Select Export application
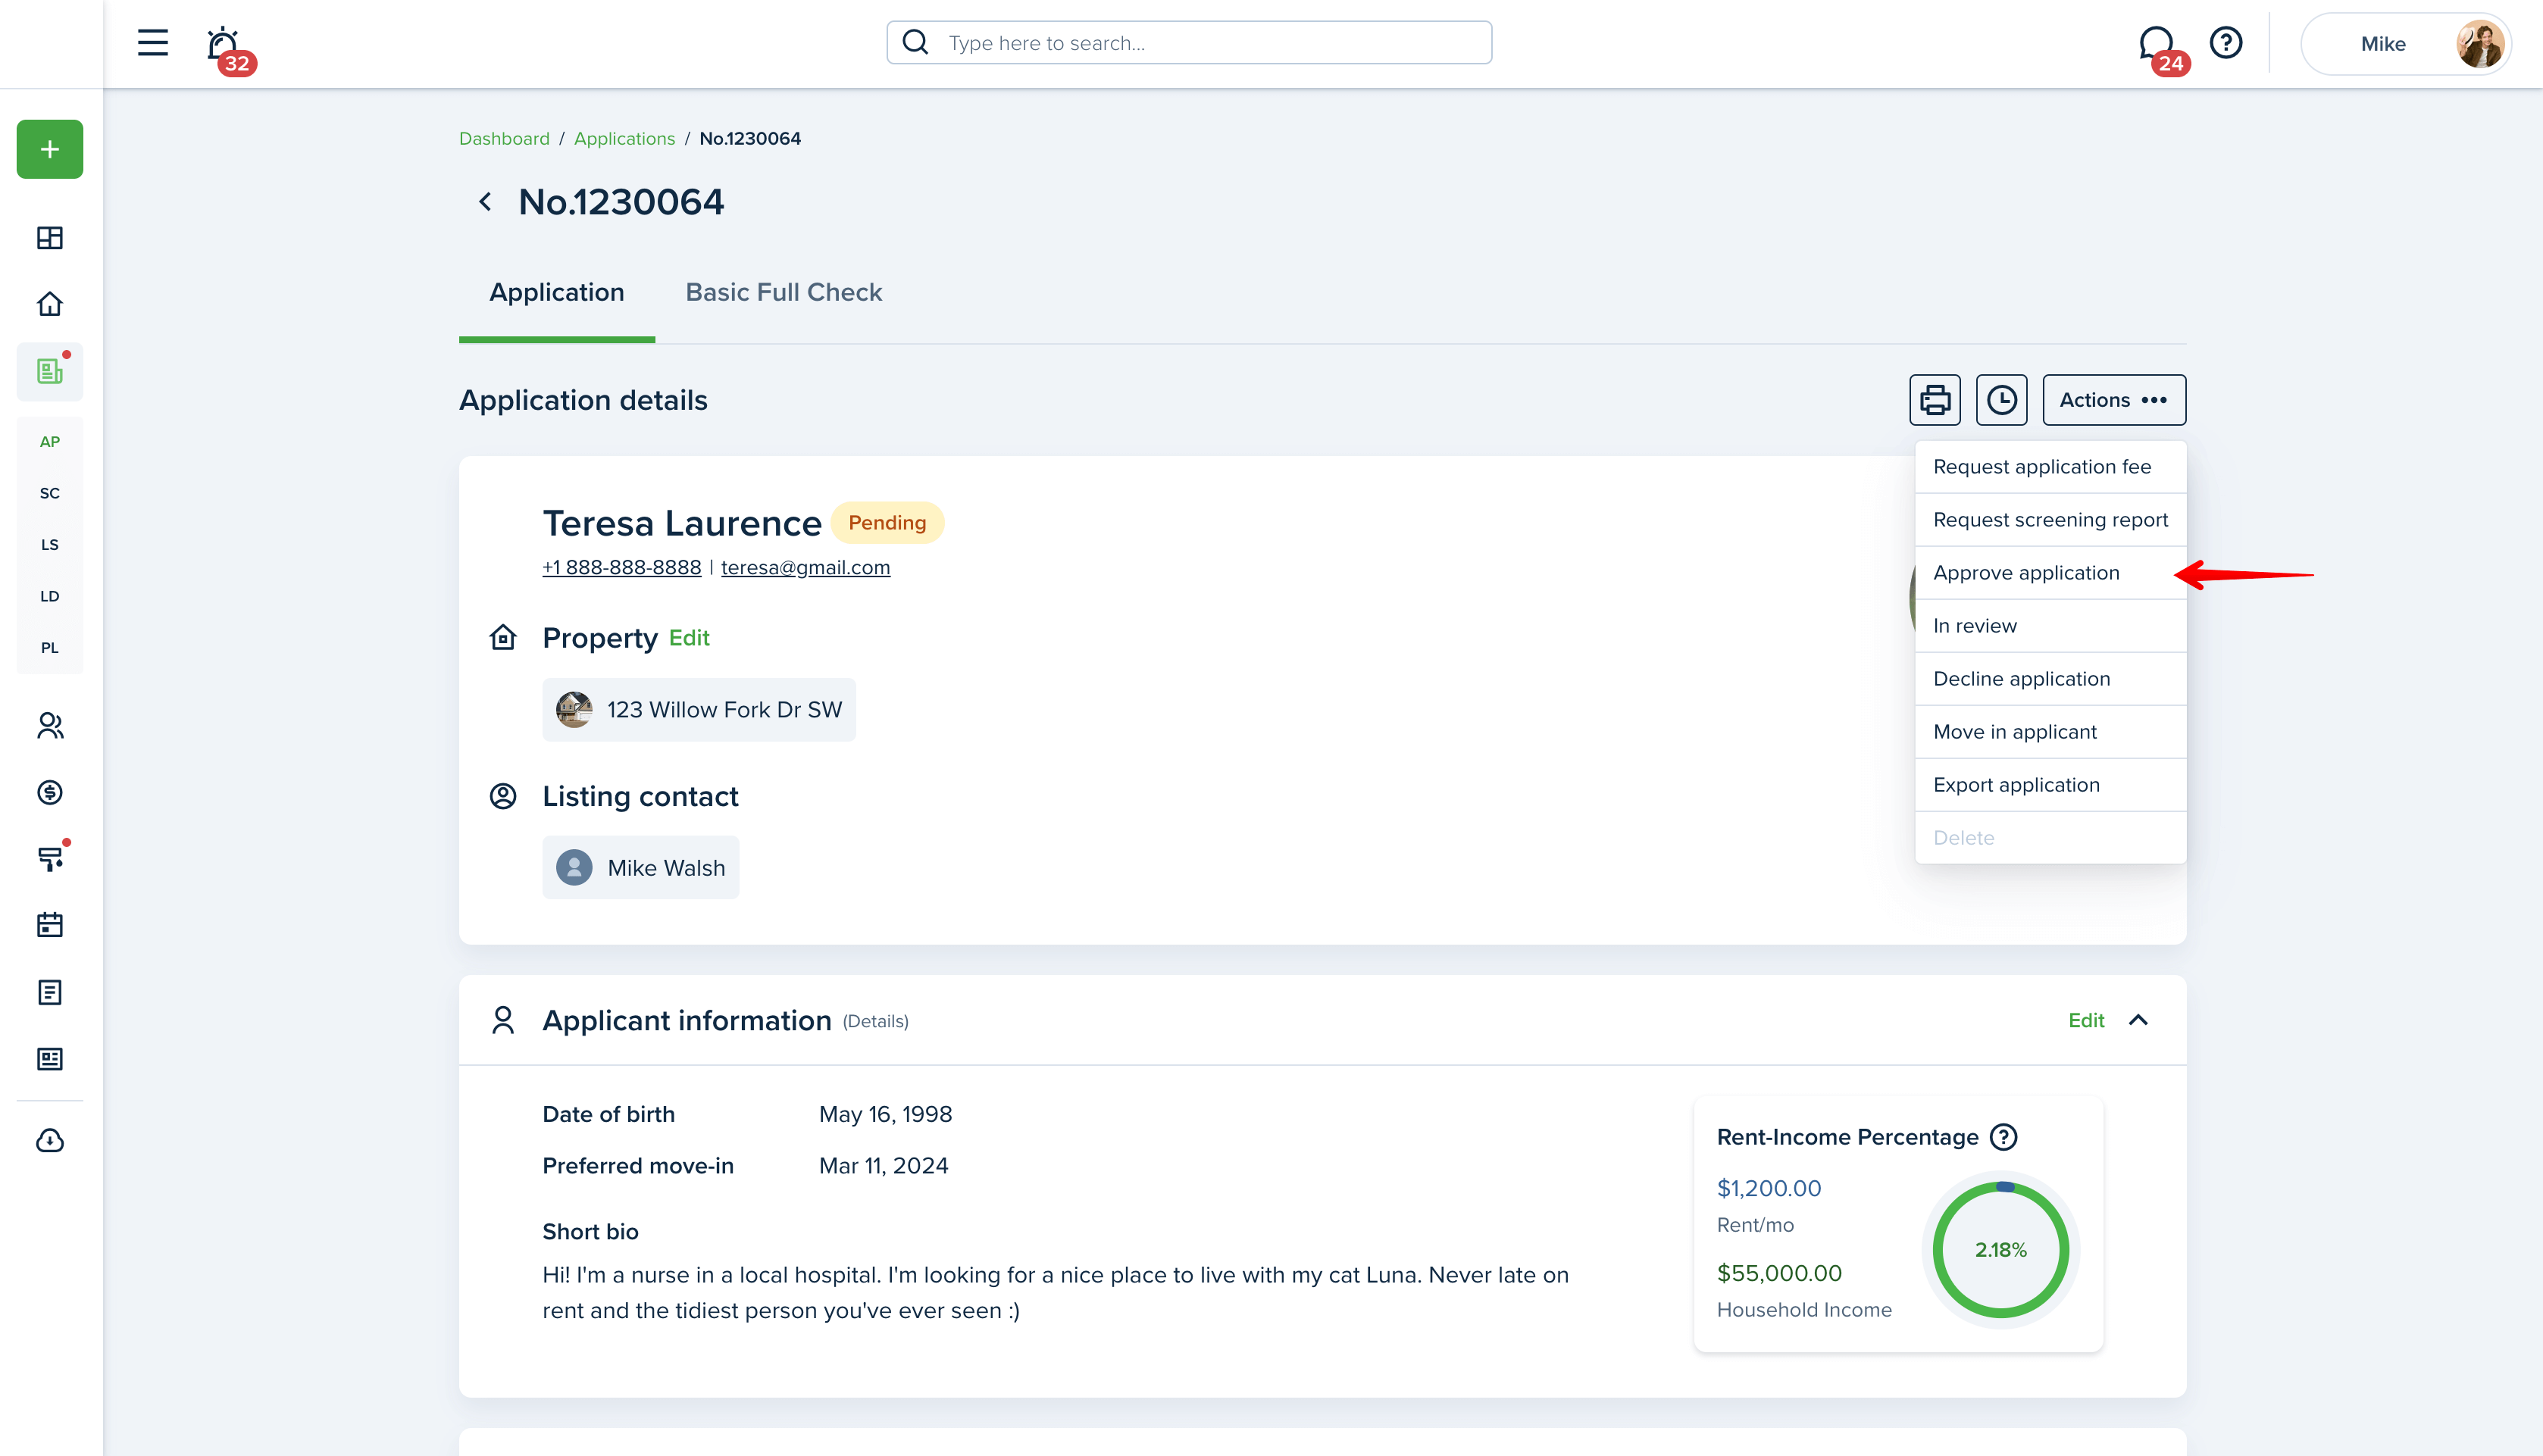Image resolution: width=2543 pixels, height=1456 pixels. [2050, 785]
